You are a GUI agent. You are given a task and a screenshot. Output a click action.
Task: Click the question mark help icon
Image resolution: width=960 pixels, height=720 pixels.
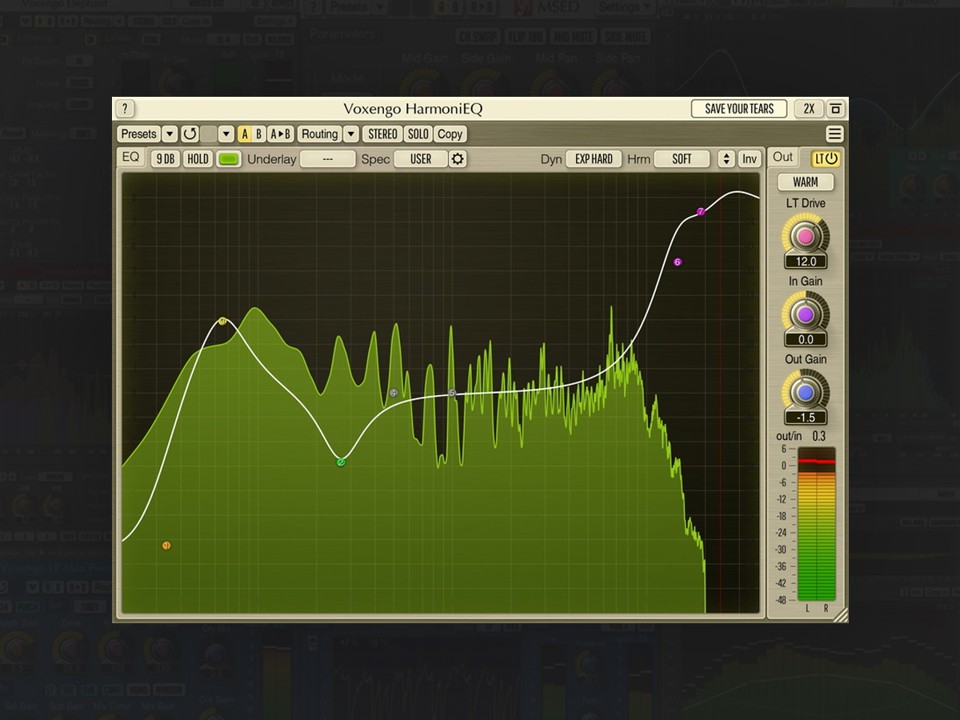tap(125, 109)
